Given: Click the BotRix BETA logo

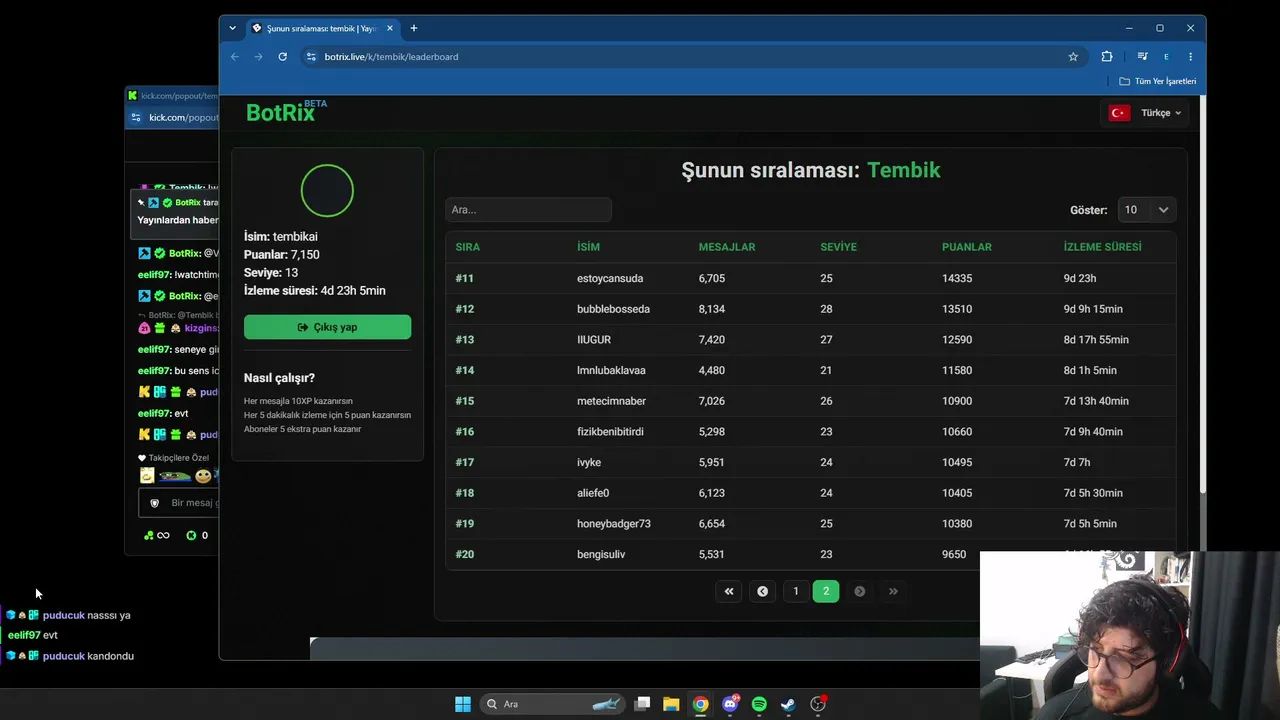Looking at the screenshot, I should [286, 111].
